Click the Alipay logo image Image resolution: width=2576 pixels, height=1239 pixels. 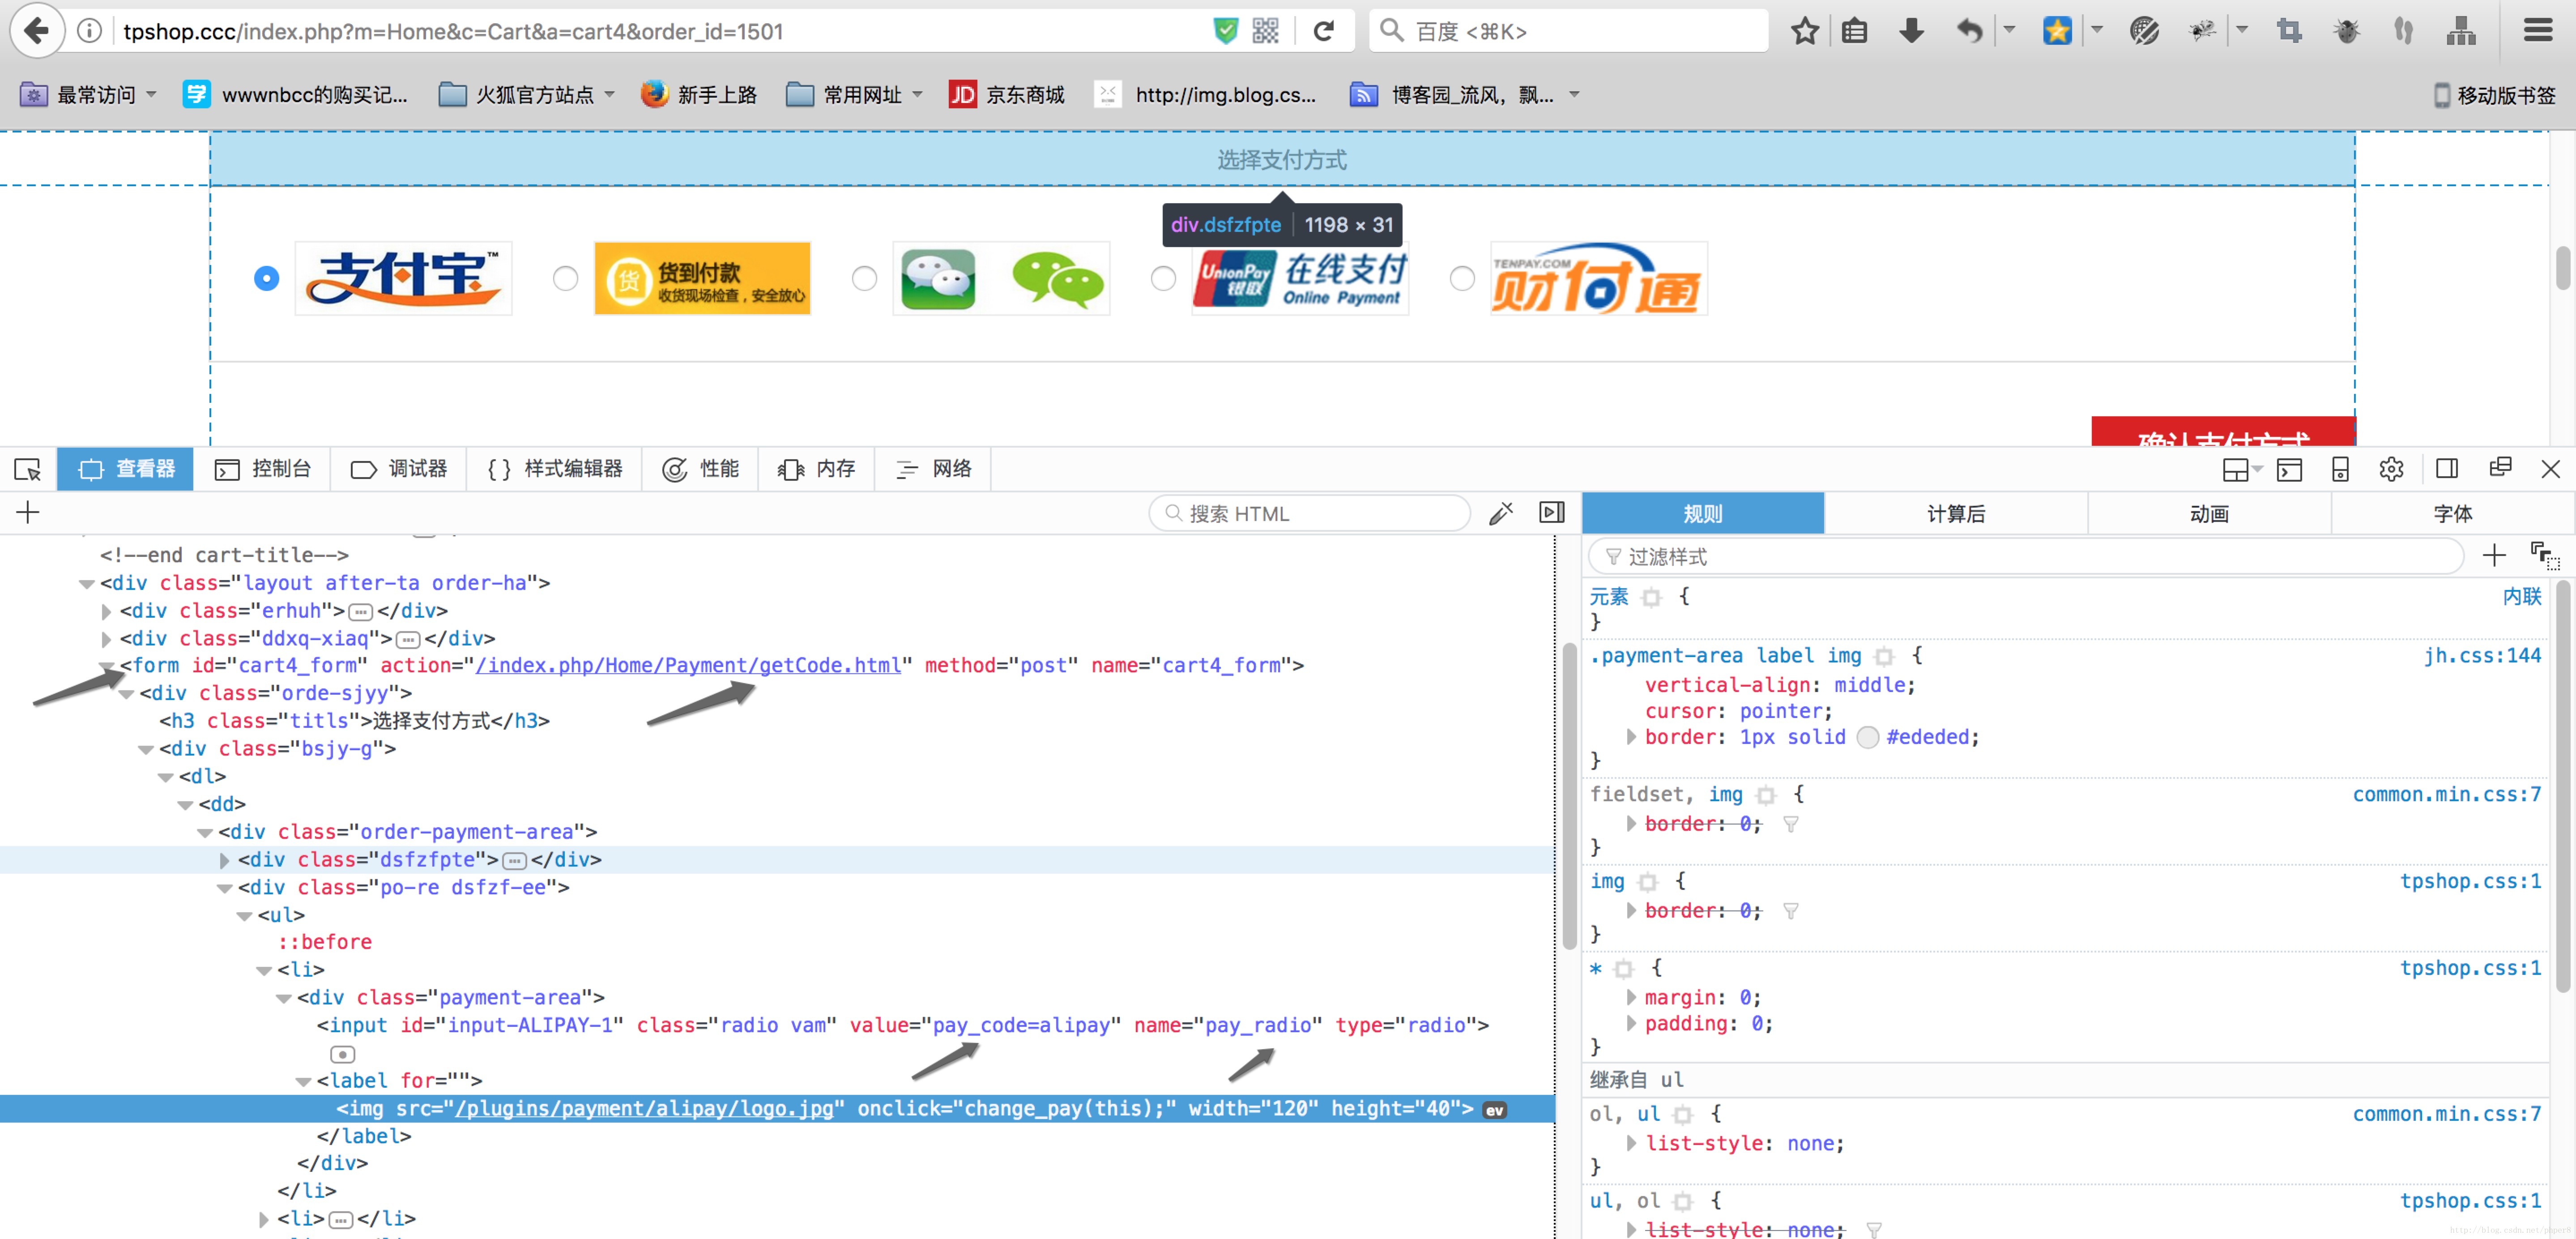(x=403, y=278)
